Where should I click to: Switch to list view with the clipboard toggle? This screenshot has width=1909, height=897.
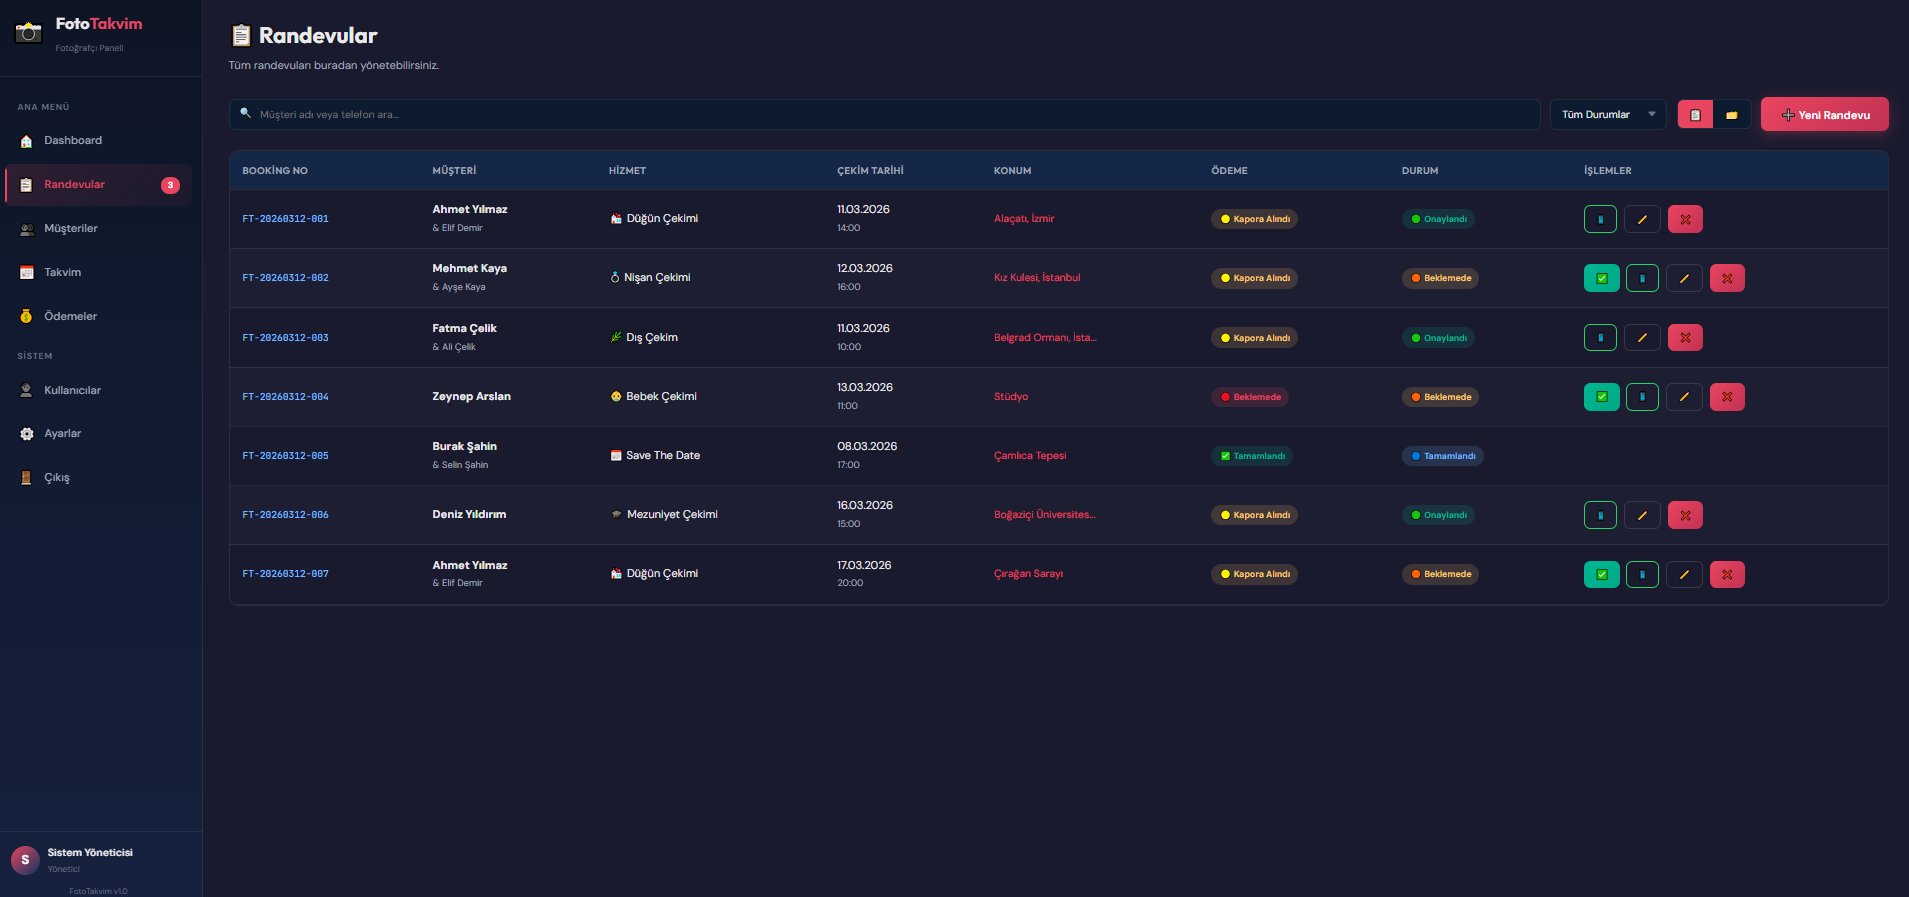(x=1695, y=115)
